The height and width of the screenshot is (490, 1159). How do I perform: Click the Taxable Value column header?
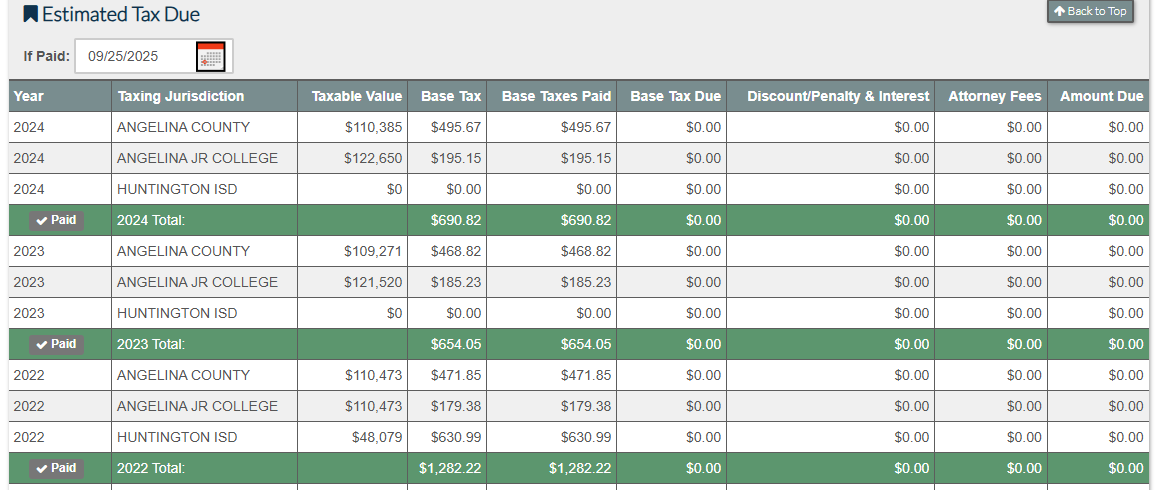coord(356,96)
